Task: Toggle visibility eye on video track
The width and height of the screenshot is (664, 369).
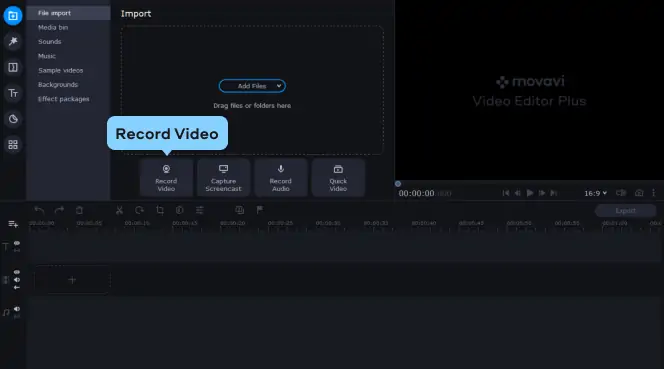Action: (x=17, y=272)
